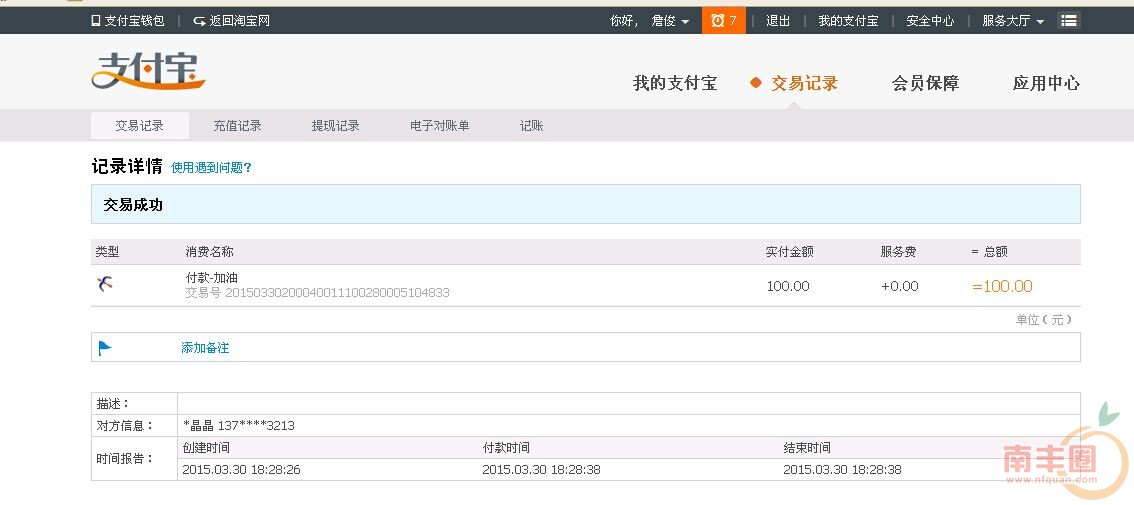Select the 交易记录 main navigation tab

(804, 84)
